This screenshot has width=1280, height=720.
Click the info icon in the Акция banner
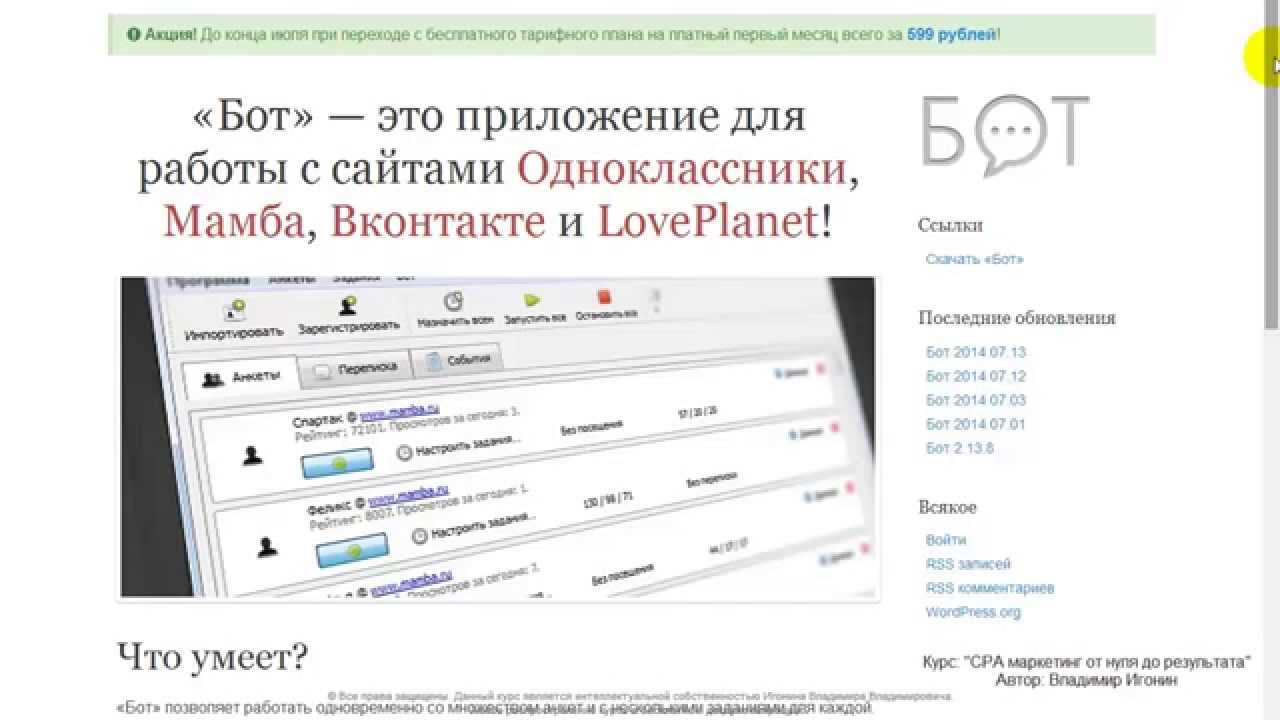(x=133, y=35)
